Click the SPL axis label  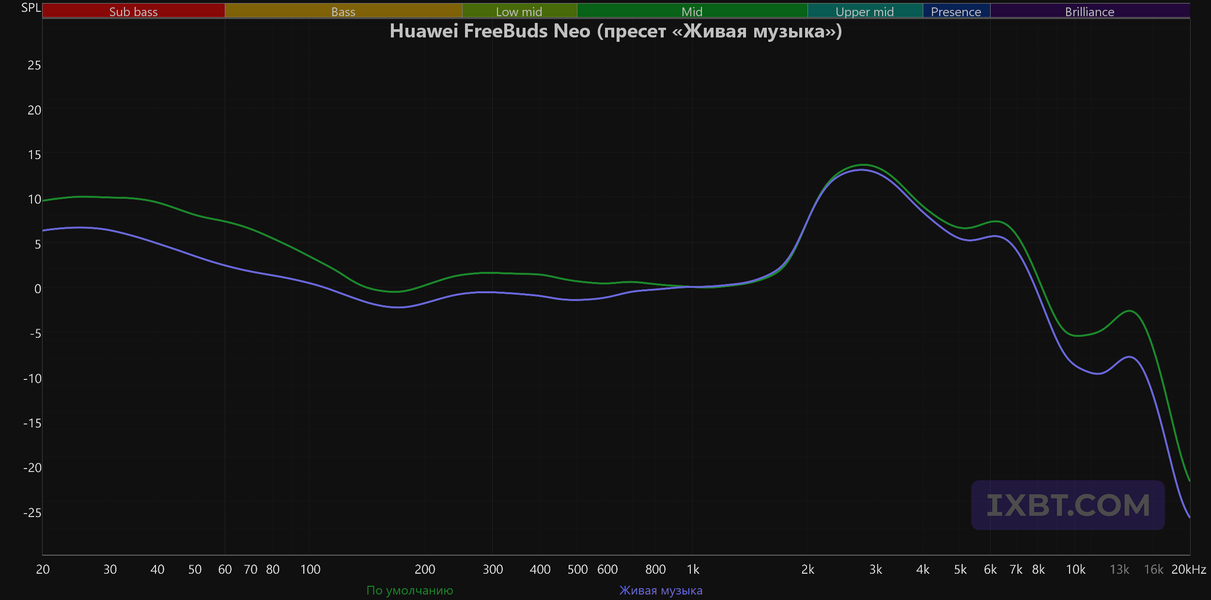[31, 9]
